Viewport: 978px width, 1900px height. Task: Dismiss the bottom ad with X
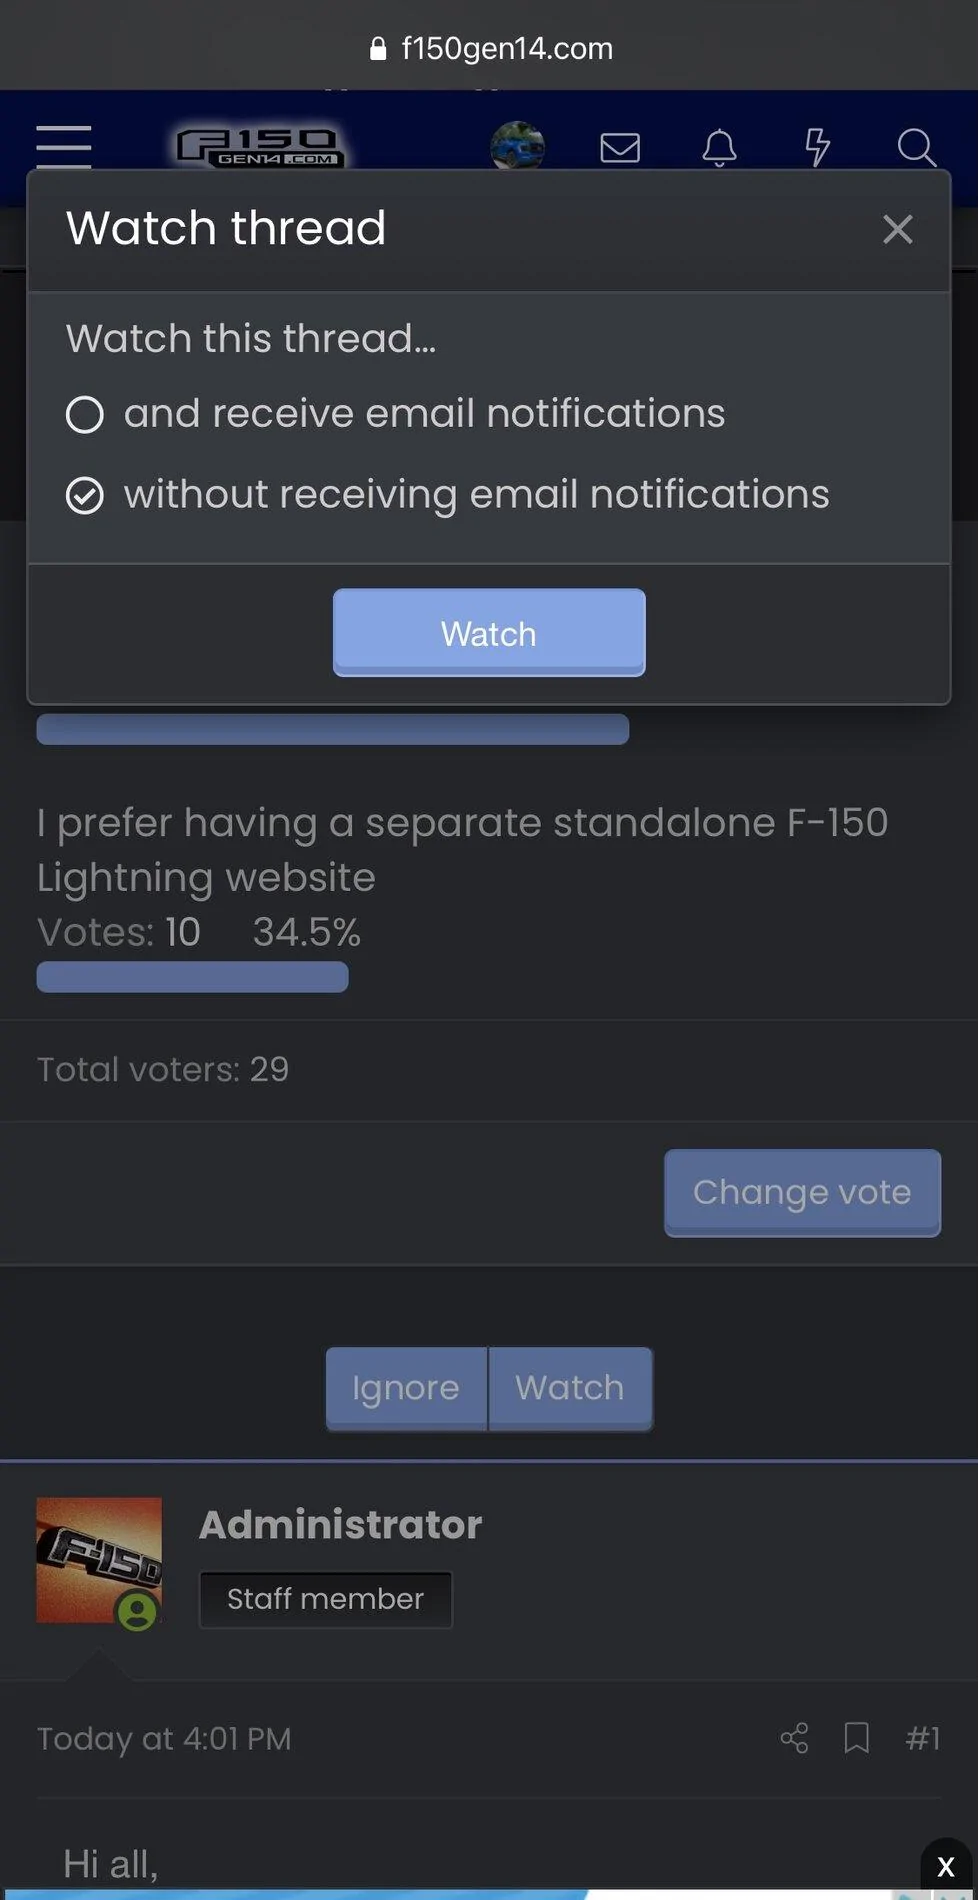[945, 1866]
